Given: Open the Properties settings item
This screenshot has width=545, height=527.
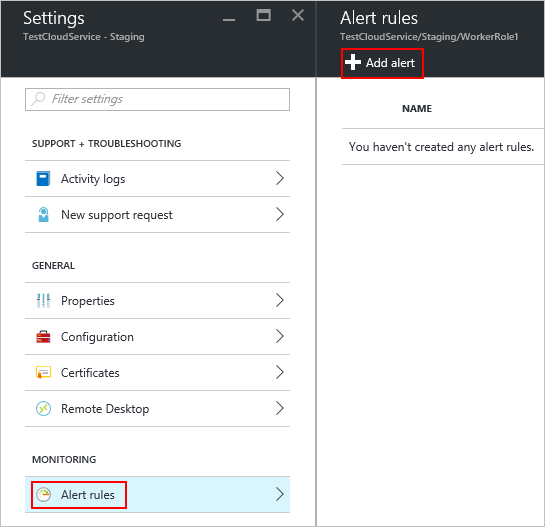Looking at the screenshot, I should [x=157, y=301].
